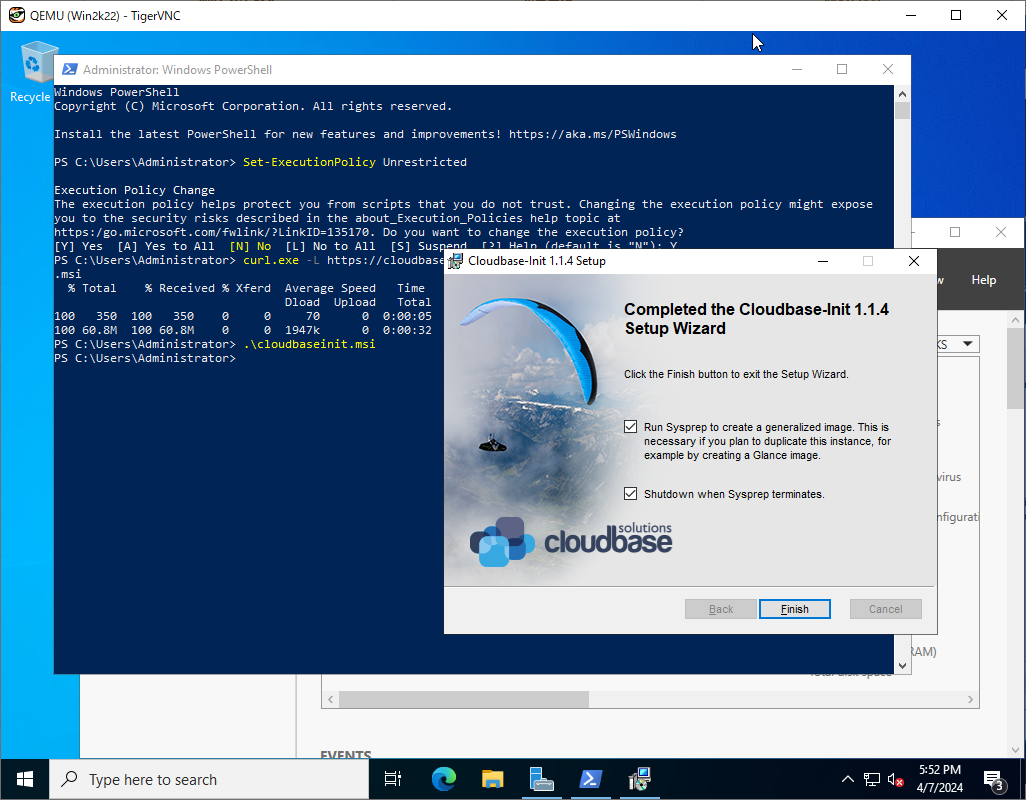Click the Cloudbase installer taskbar icon
This screenshot has width=1026, height=800.
(x=640, y=779)
